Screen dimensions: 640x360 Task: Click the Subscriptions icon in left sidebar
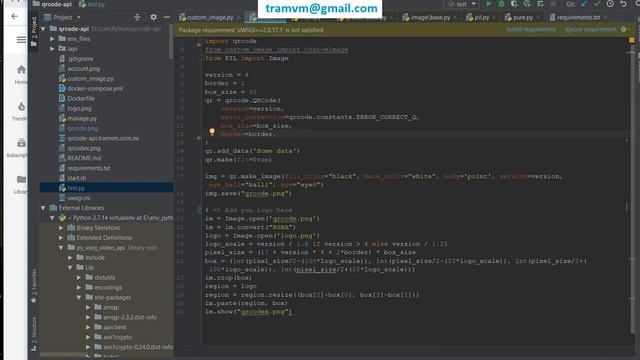[21, 143]
